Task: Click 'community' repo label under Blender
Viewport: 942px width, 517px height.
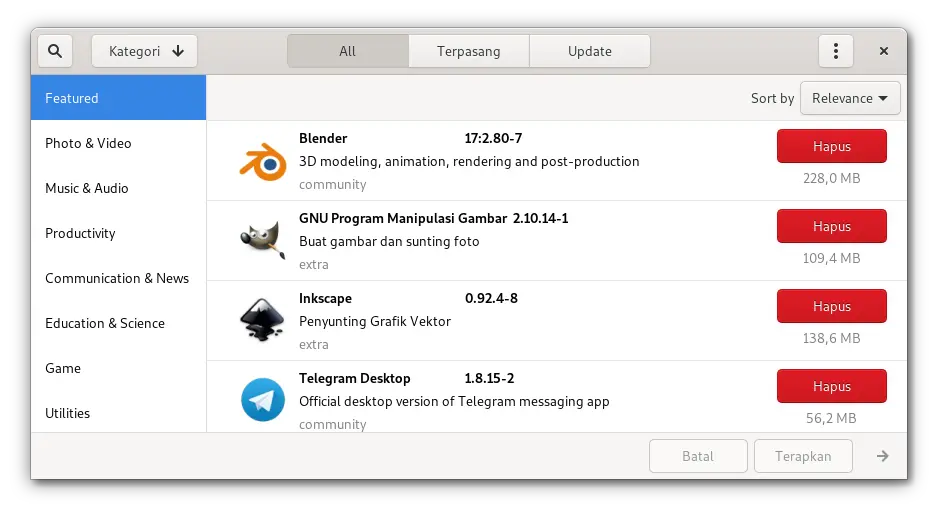Action: [x=333, y=184]
